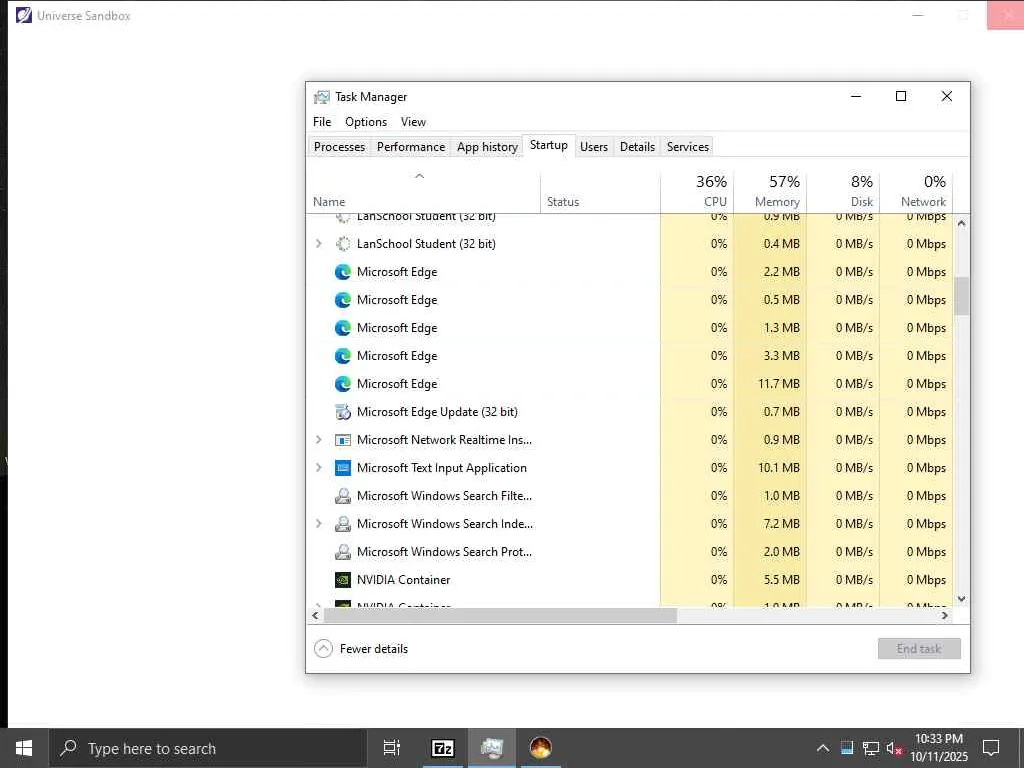Click the scroll left arrow

point(315,615)
